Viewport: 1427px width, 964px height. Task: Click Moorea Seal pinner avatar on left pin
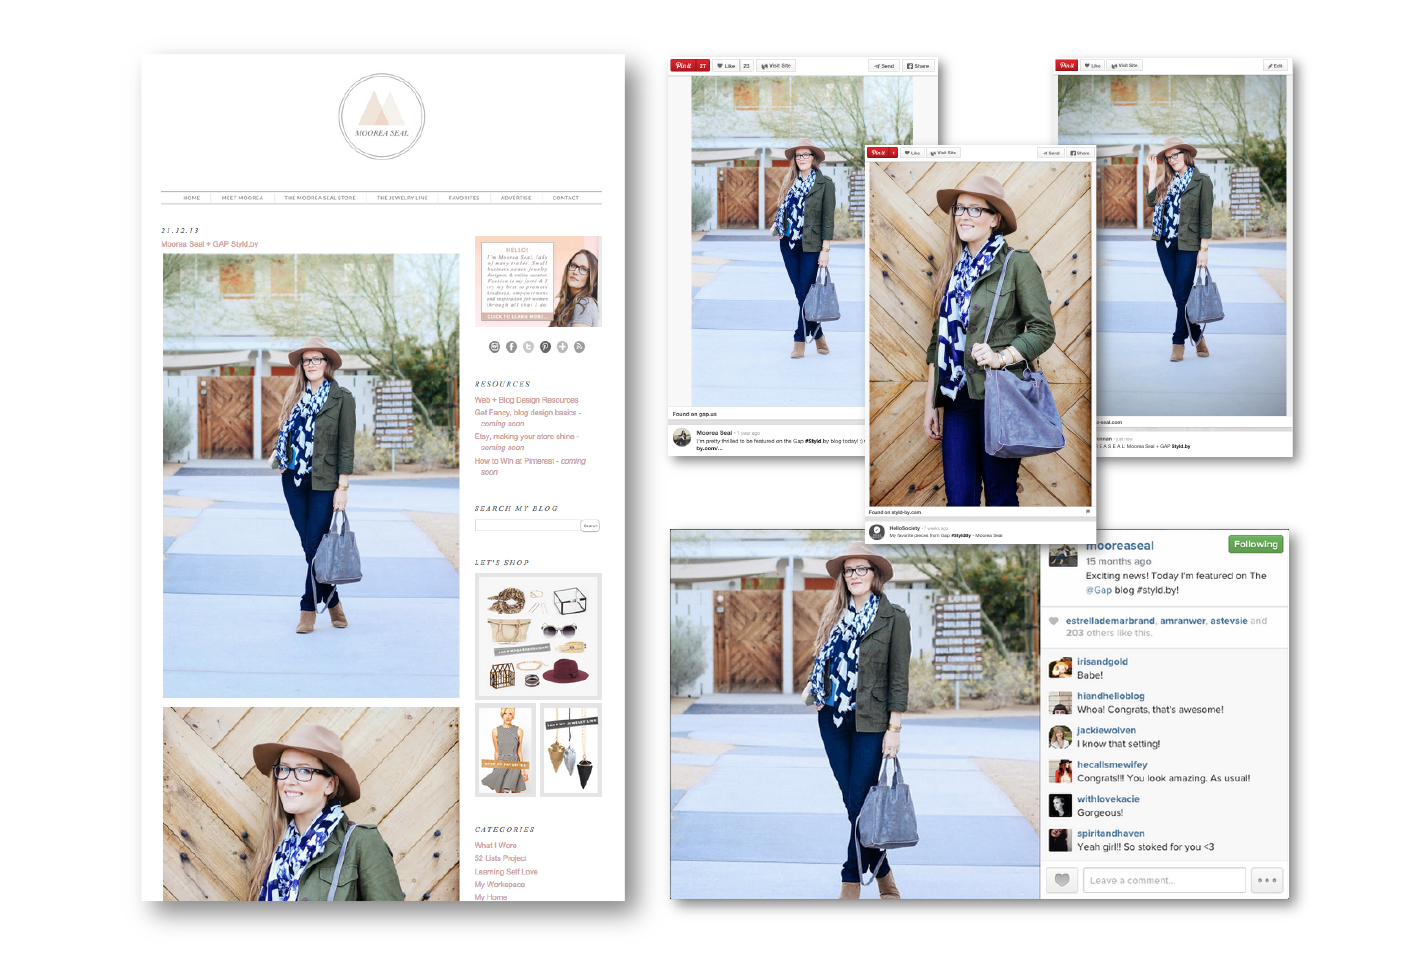click(682, 438)
